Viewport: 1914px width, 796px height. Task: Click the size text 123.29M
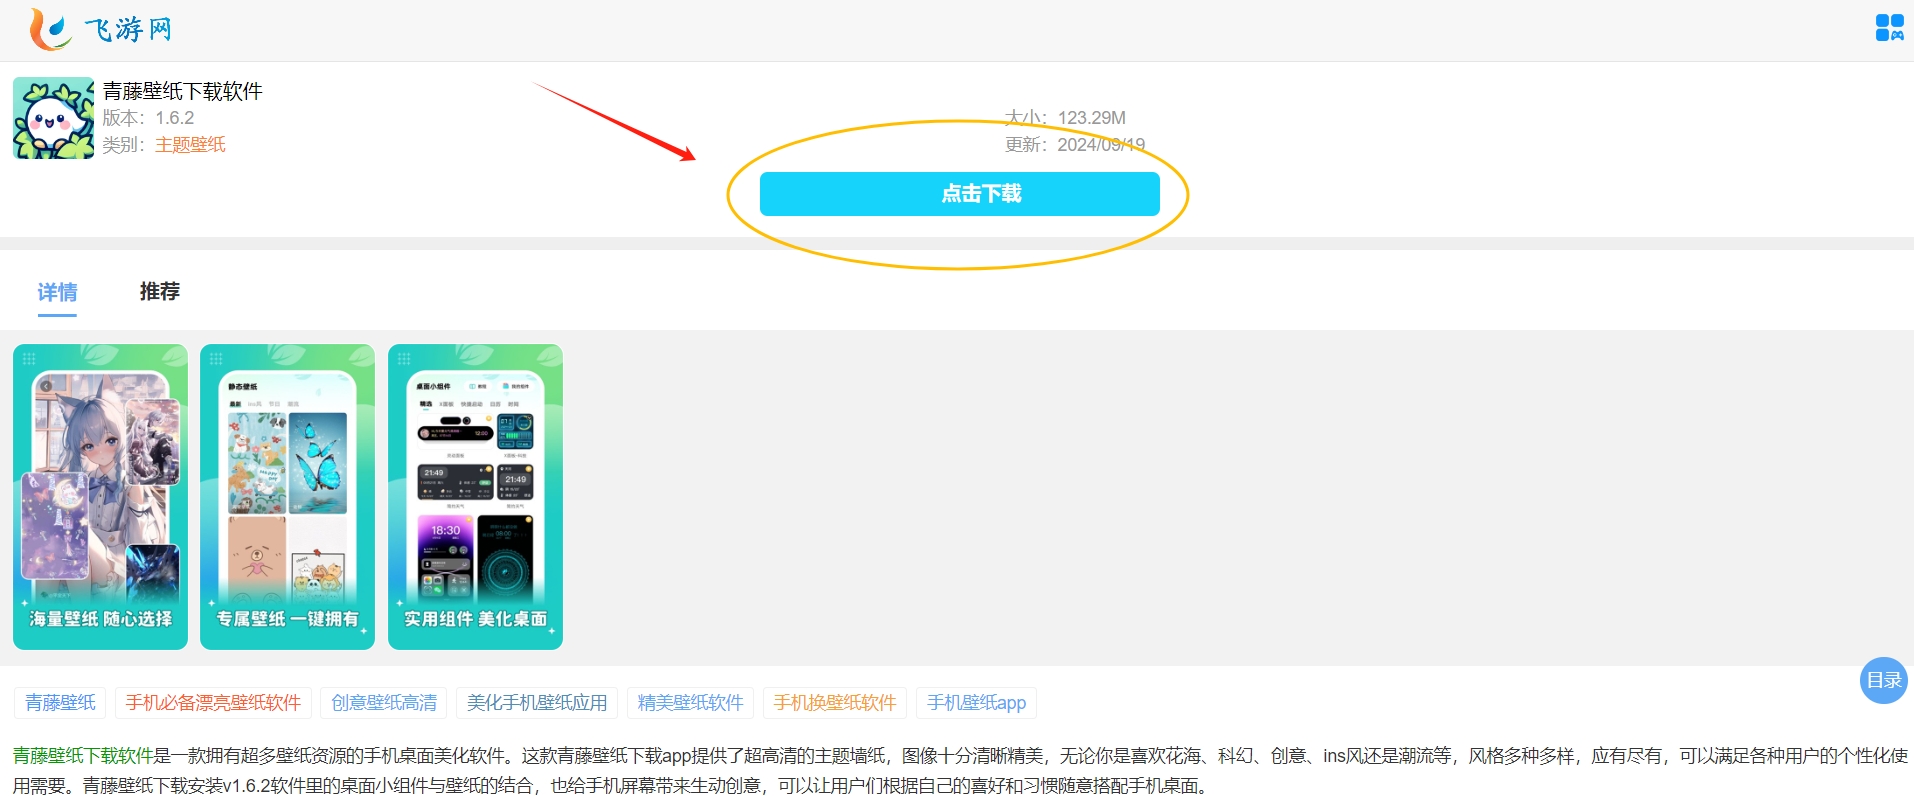1092,118
